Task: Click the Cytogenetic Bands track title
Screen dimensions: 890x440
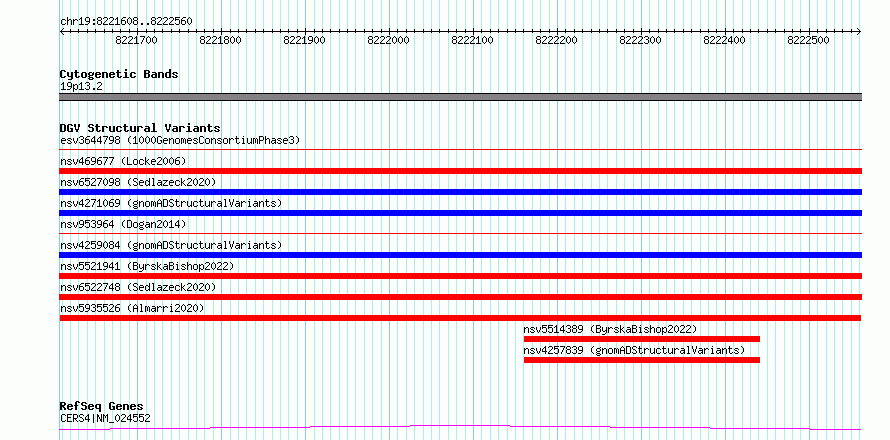Action: [x=119, y=74]
